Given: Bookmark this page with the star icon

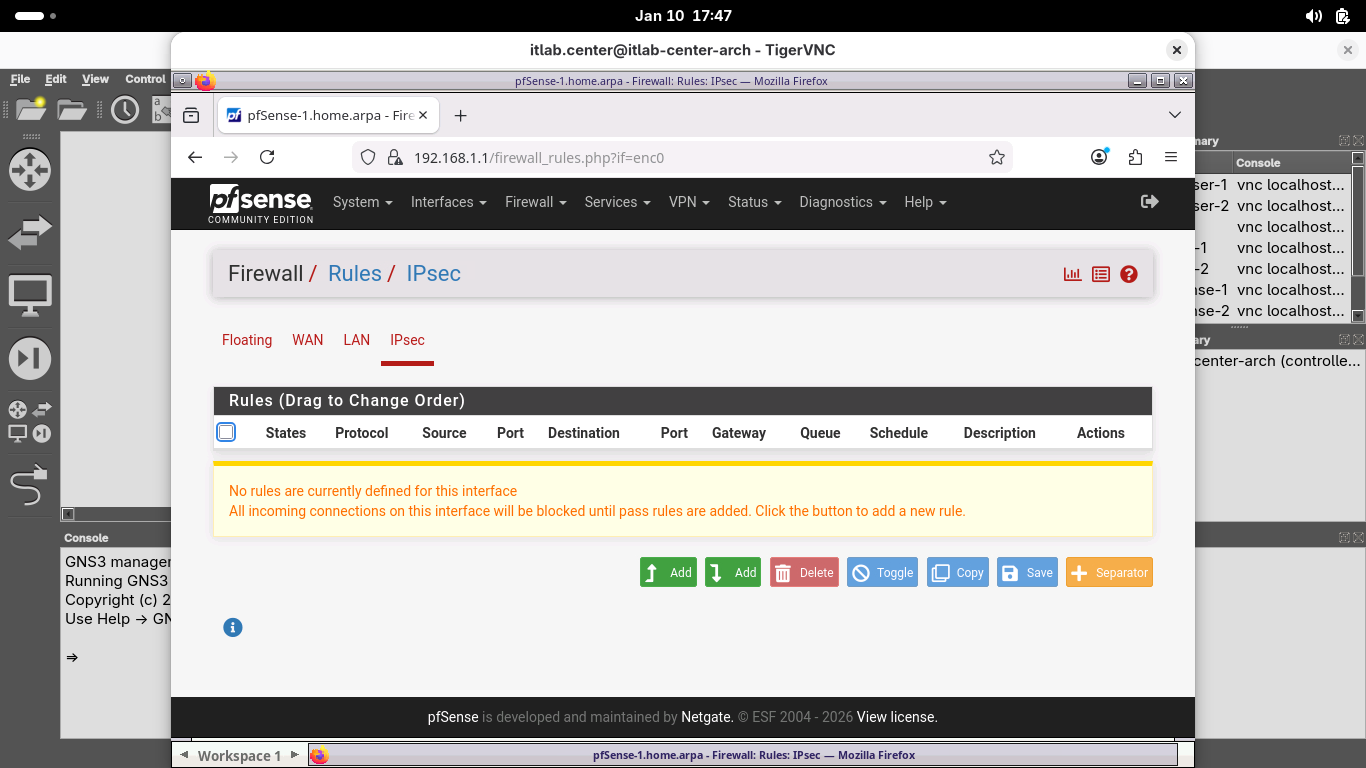Looking at the screenshot, I should (996, 157).
